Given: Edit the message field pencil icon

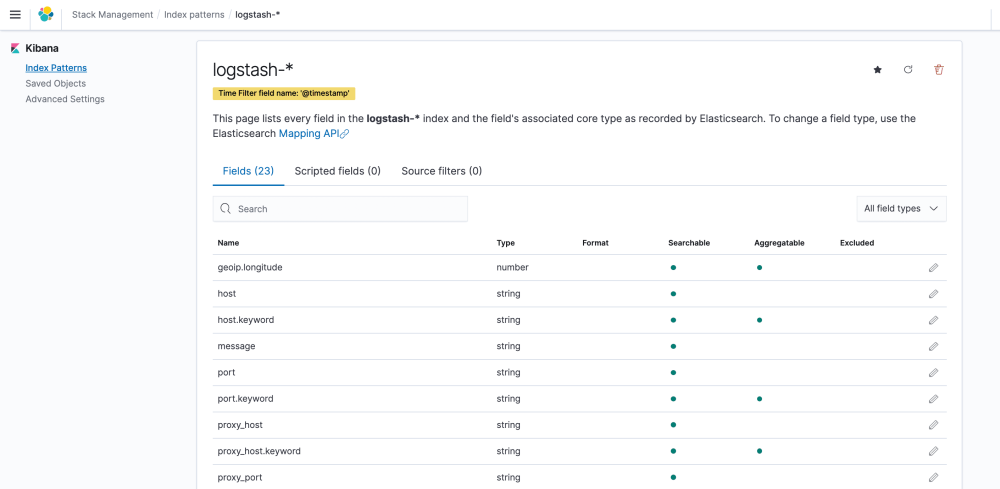Looking at the screenshot, I should [933, 346].
